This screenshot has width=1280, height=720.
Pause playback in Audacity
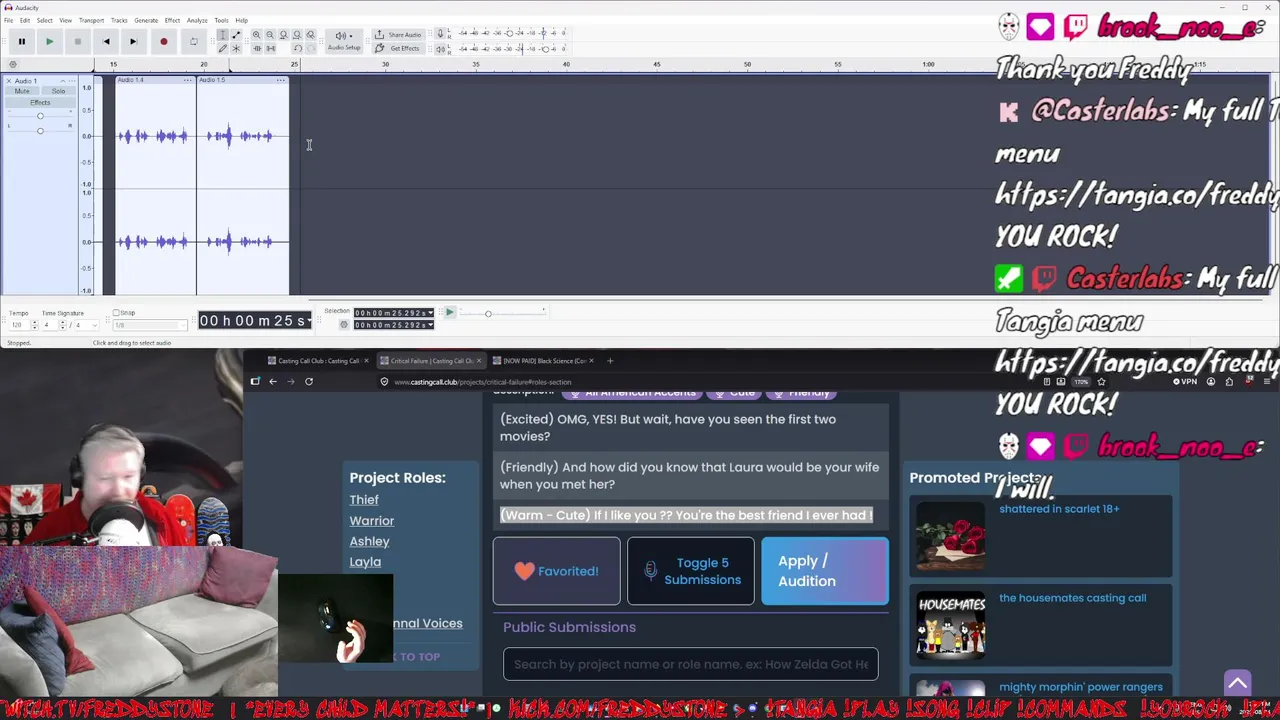tap(21, 41)
